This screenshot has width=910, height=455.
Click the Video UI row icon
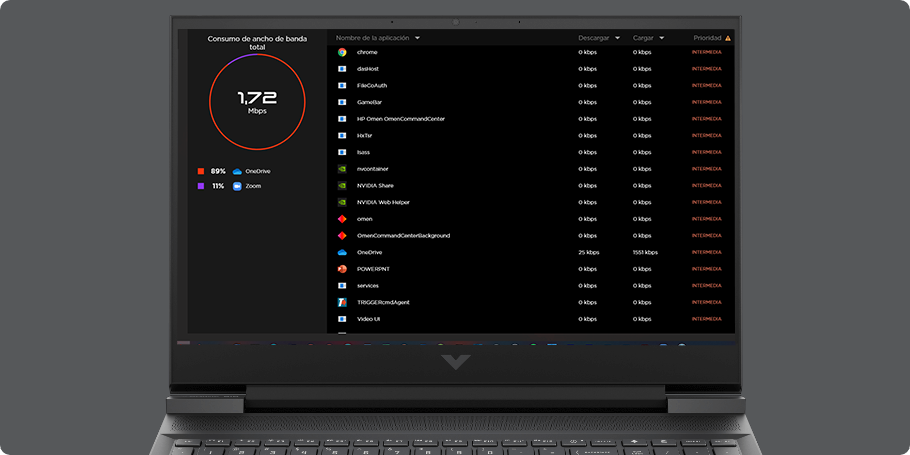coord(342,319)
